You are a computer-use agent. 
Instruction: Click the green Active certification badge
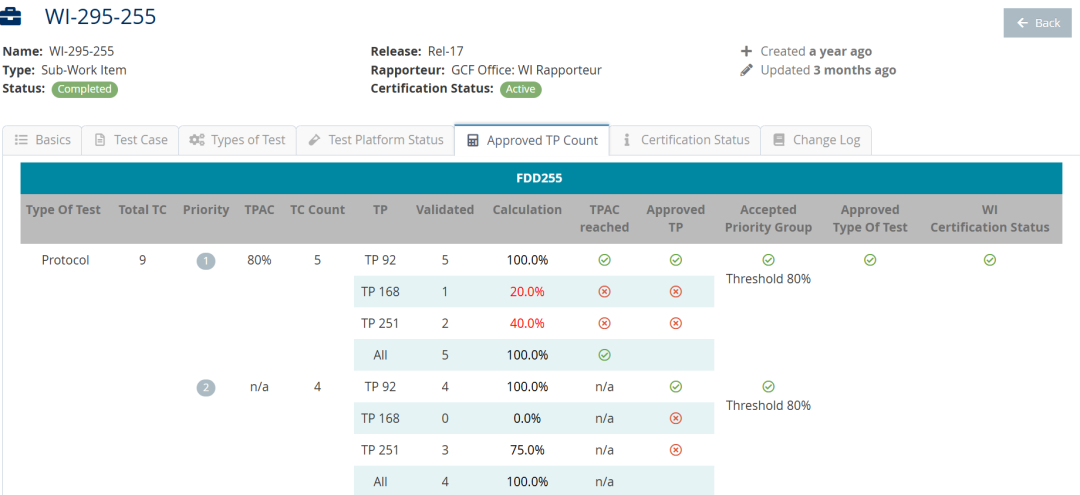pyautogui.click(x=521, y=89)
